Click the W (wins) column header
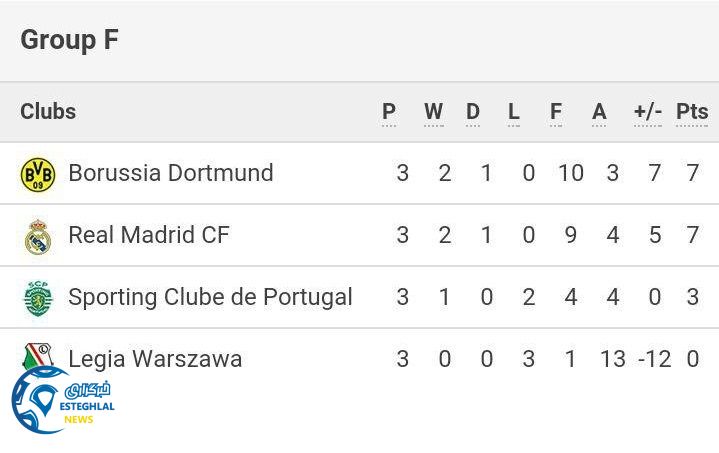This screenshot has height=453, width=719. [433, 112]
